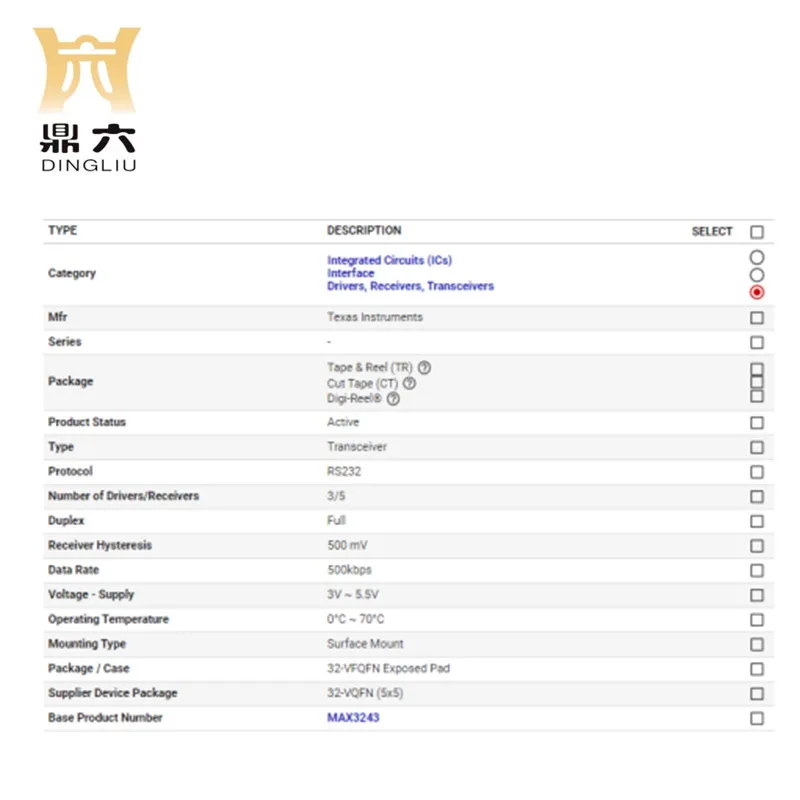Click the Category row label
The image size is (800, 800).
pos(72,273)
